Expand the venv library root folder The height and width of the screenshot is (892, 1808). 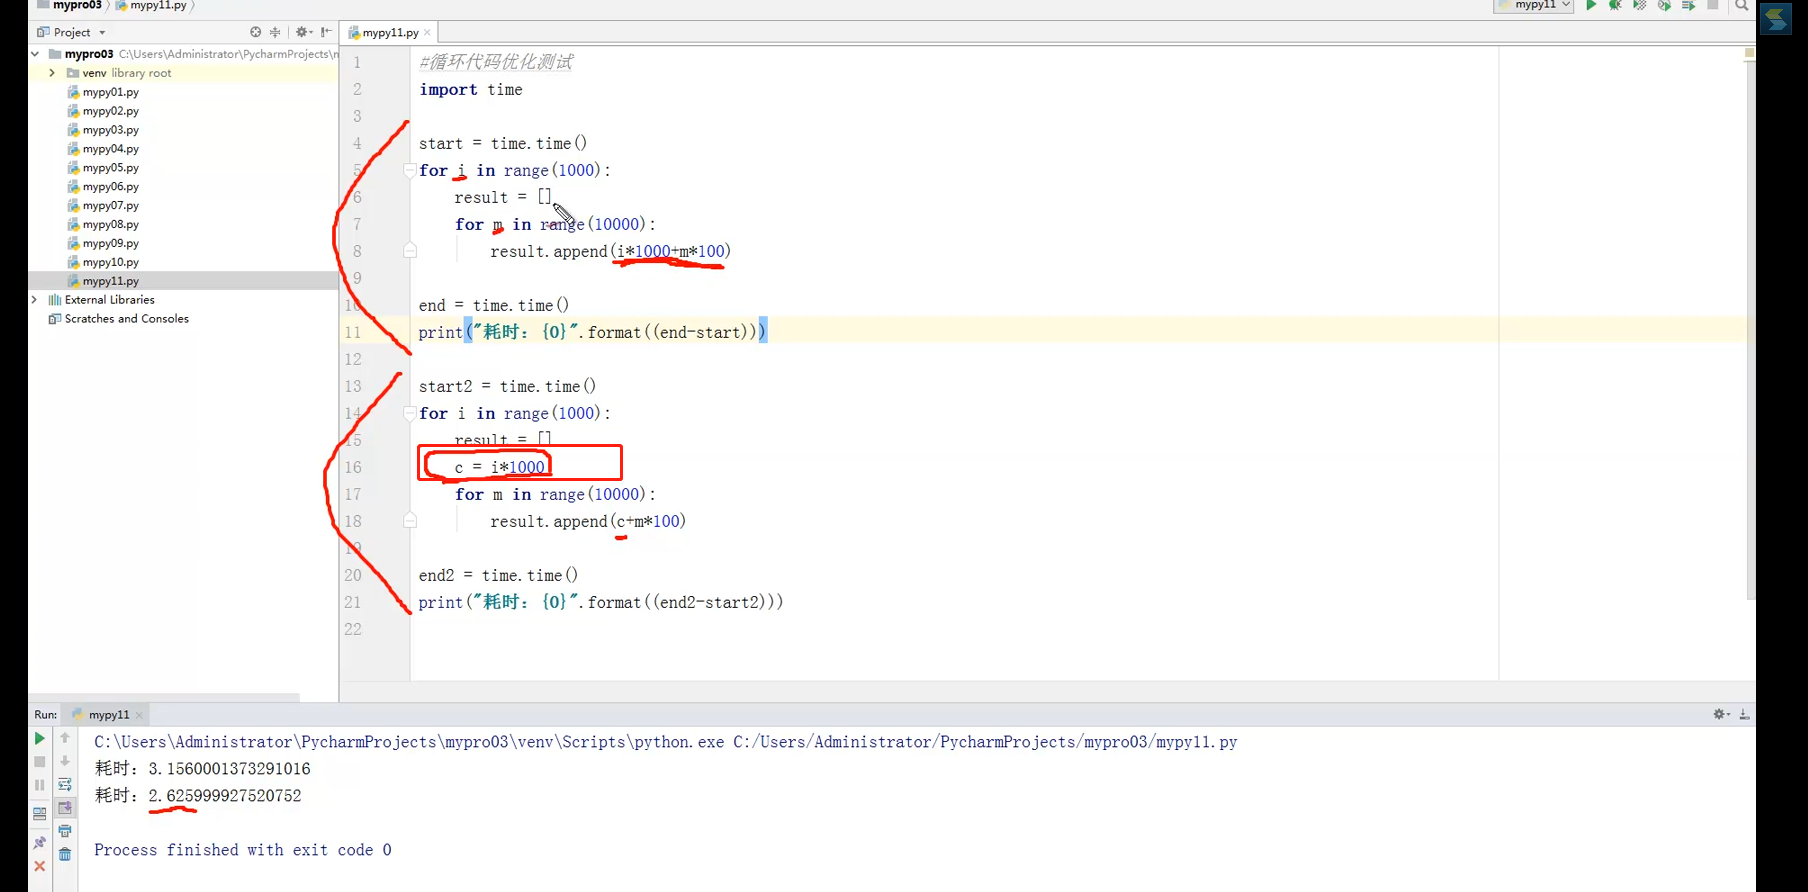[x=52, y=73]
